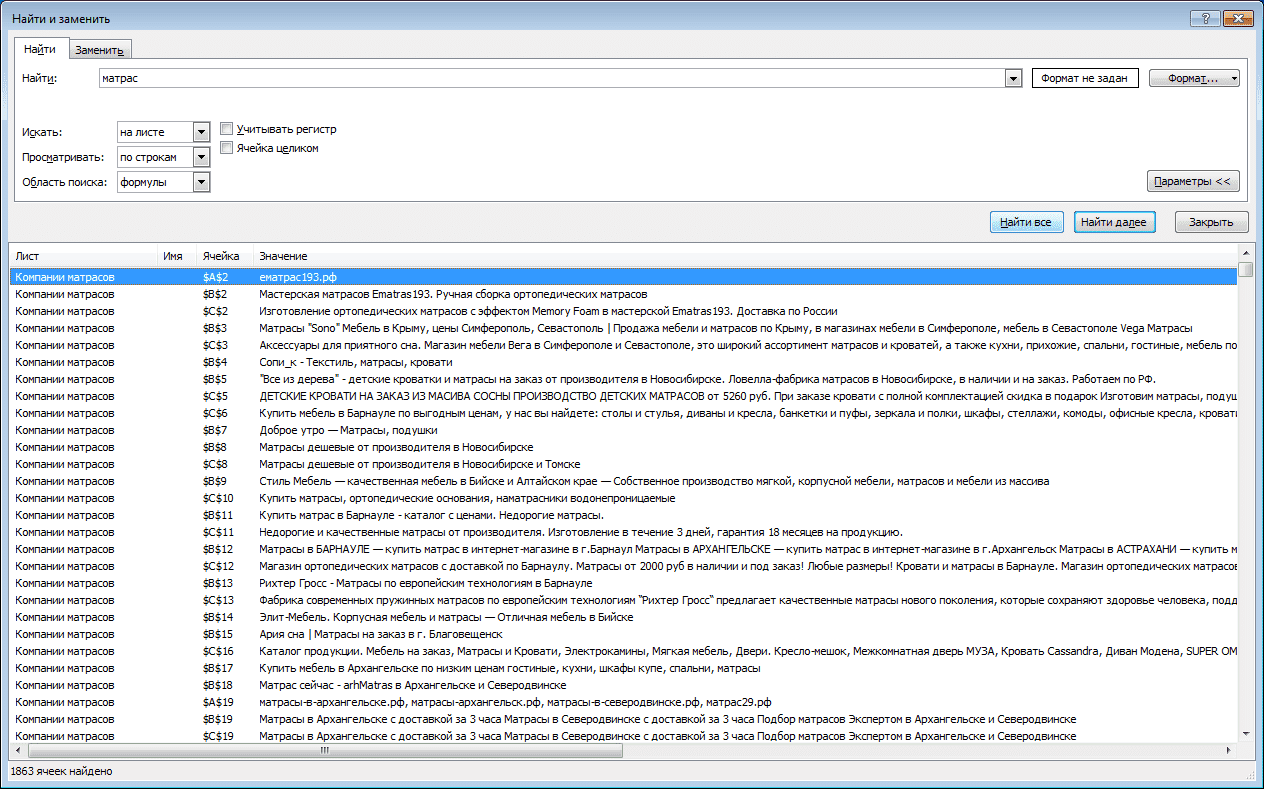Expand the Формат button dropdown arrow
Image resolution: width=1264 pixels, height=789 pixels.
[x=1234, y=78]
